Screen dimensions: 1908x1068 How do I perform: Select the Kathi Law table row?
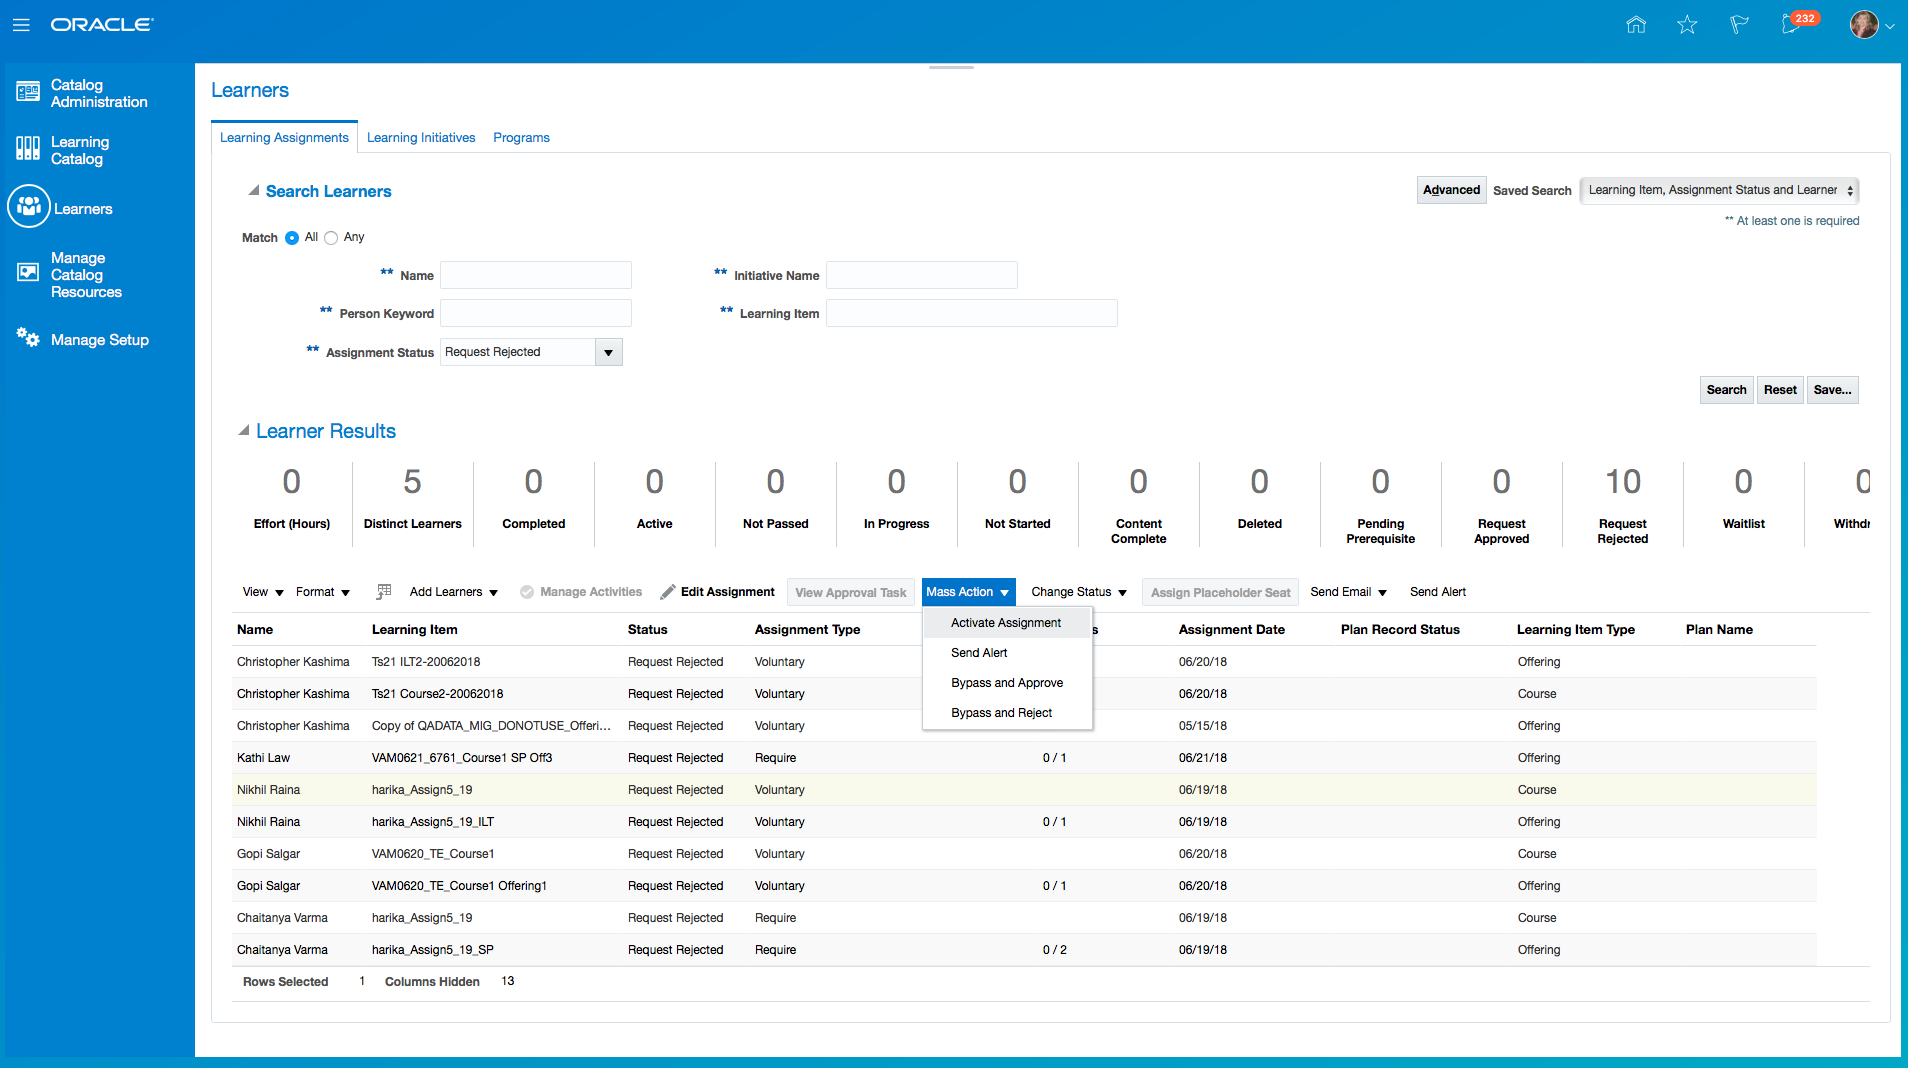point(264,758)
